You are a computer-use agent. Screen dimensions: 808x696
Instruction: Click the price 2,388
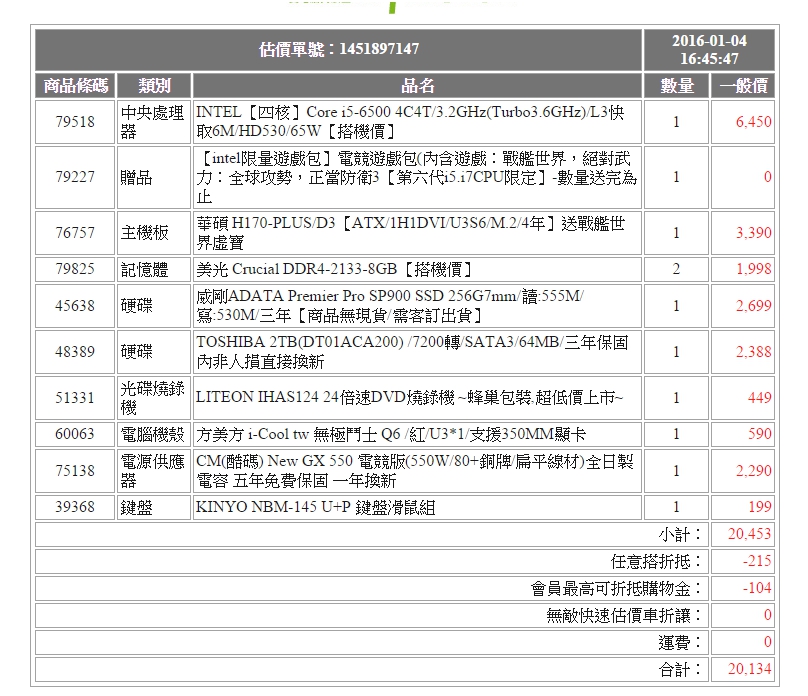pos(753,352)
